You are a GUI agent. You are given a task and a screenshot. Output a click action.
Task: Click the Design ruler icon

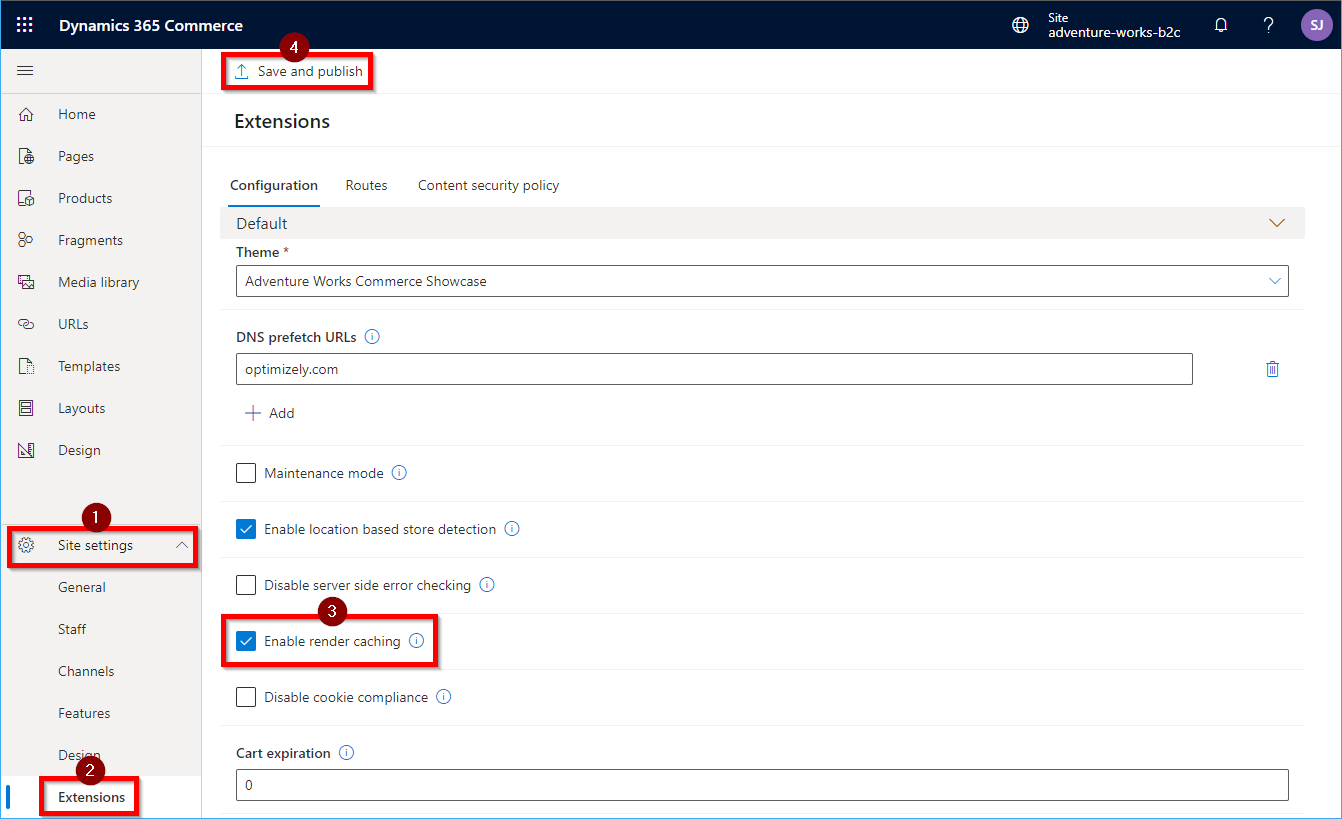26,450
